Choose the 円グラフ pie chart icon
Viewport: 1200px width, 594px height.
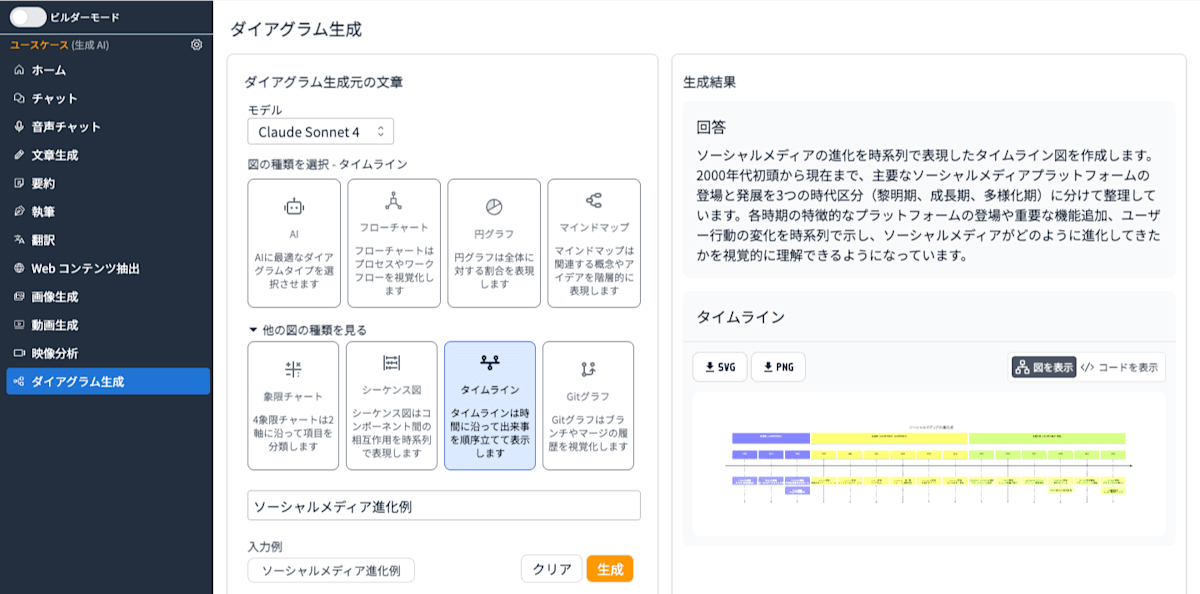pos(494,206)
